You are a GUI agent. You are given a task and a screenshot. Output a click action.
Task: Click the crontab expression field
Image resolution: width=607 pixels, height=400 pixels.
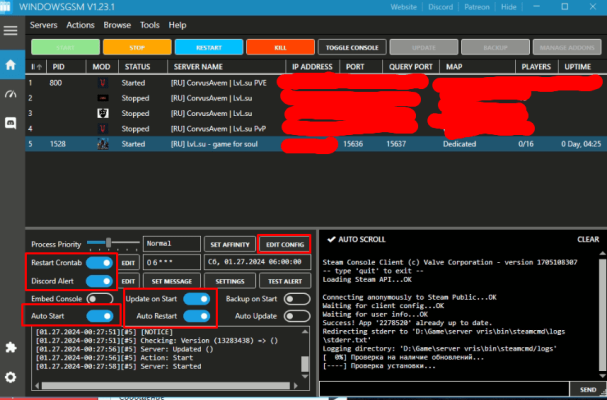pyautogui.click(x=171, y=263)
